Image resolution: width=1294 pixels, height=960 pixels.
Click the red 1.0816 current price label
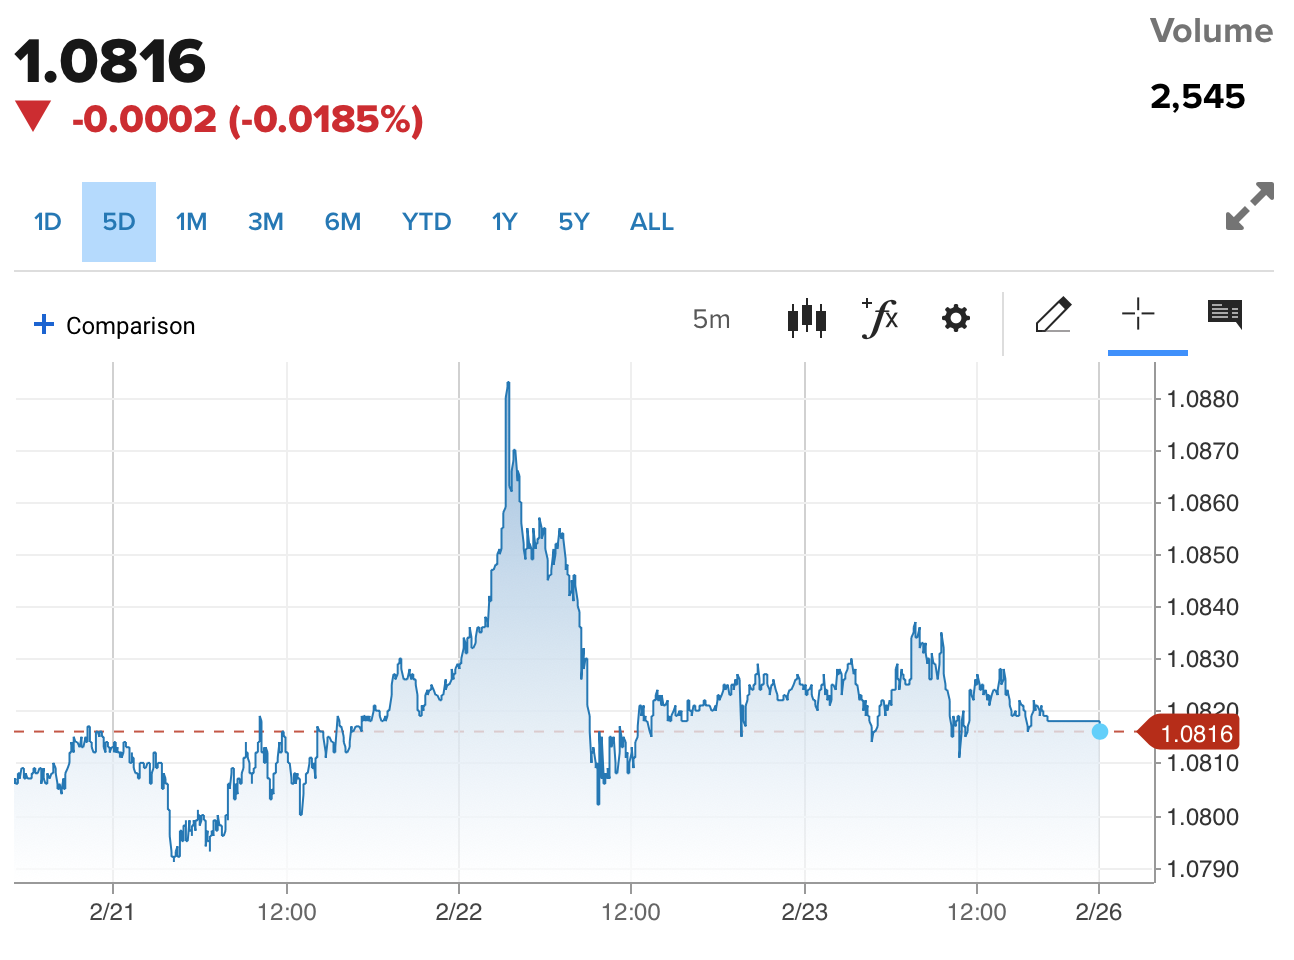[1194, 734]
